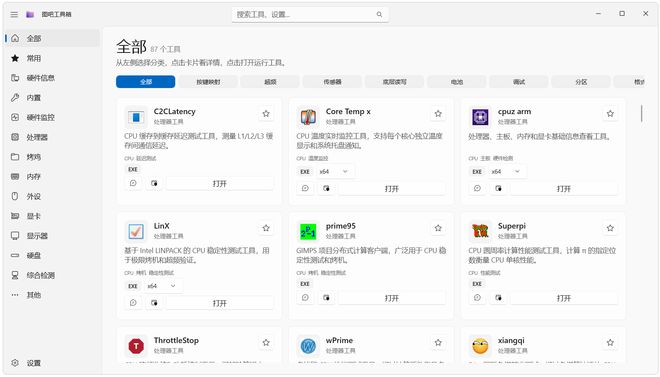Screen dimensions: 660x377
Task: Select the 烤鸡 folder icon in the sidebar
Action: 15,157
